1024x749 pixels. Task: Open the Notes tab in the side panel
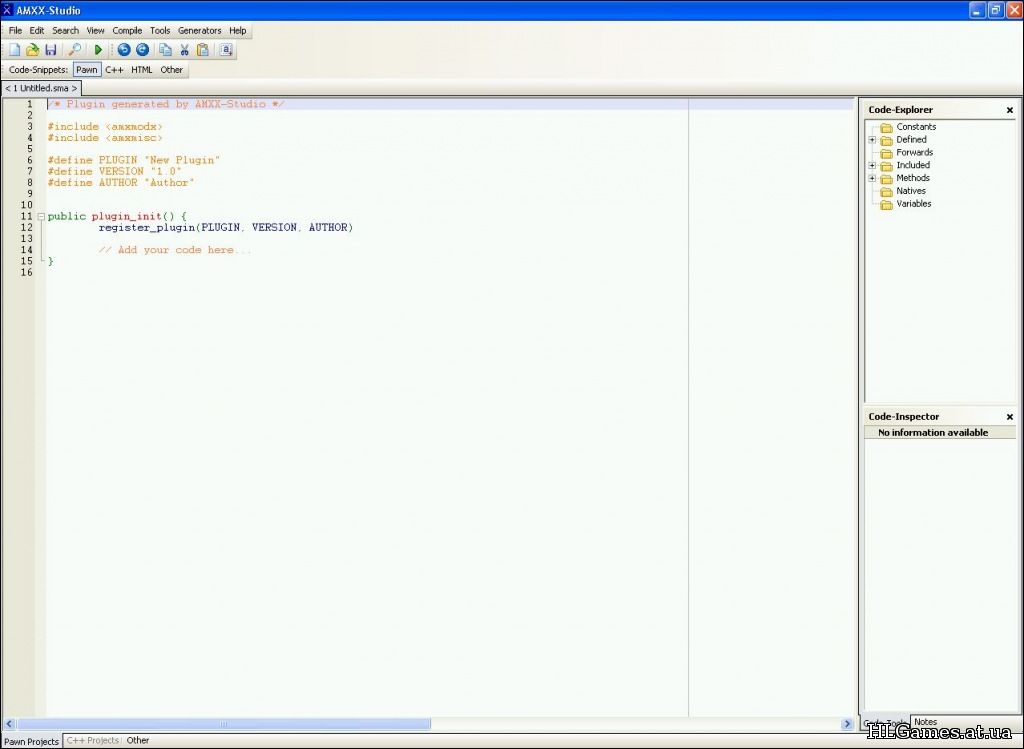click(x=925, y=722)
